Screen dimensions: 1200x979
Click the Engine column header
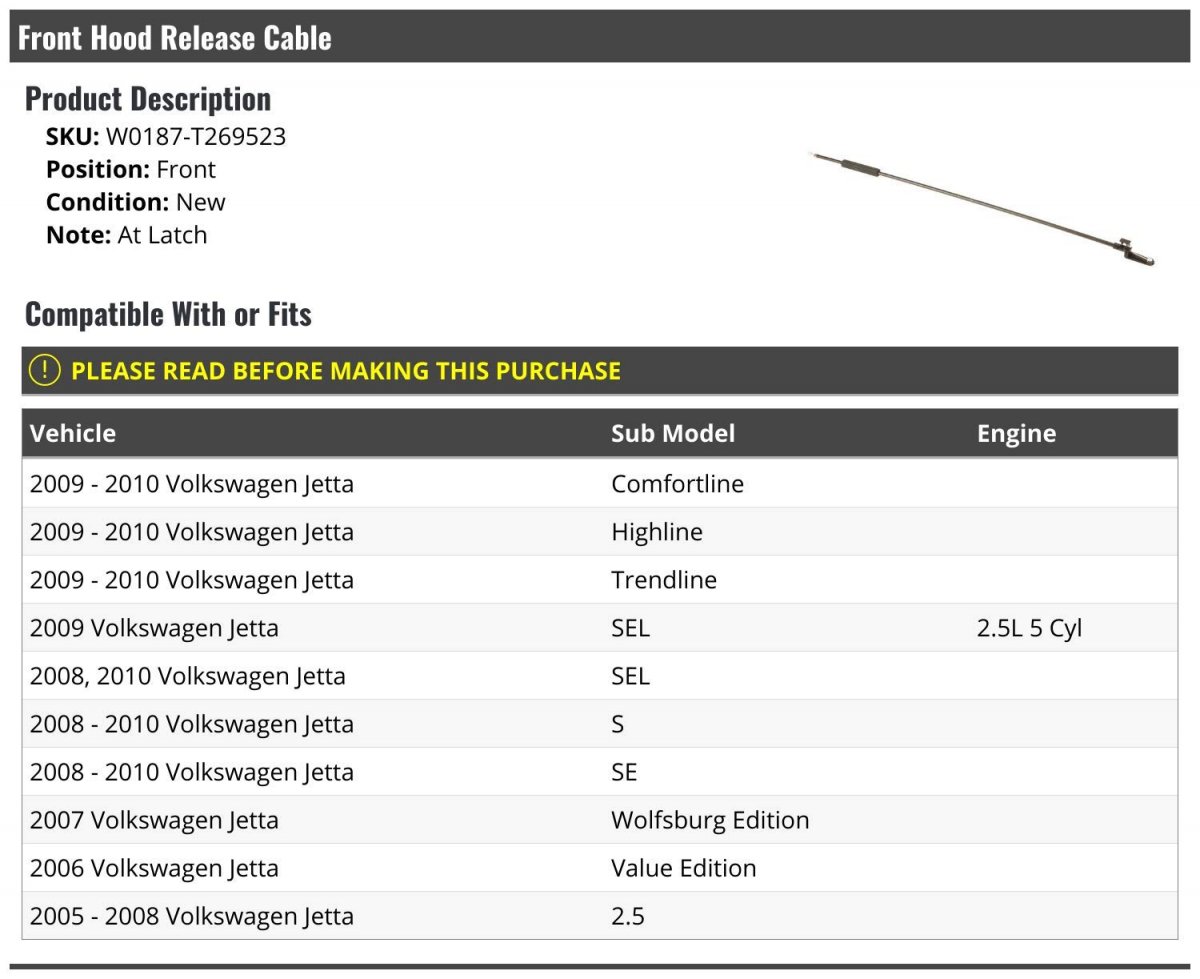coord(1016,433)
